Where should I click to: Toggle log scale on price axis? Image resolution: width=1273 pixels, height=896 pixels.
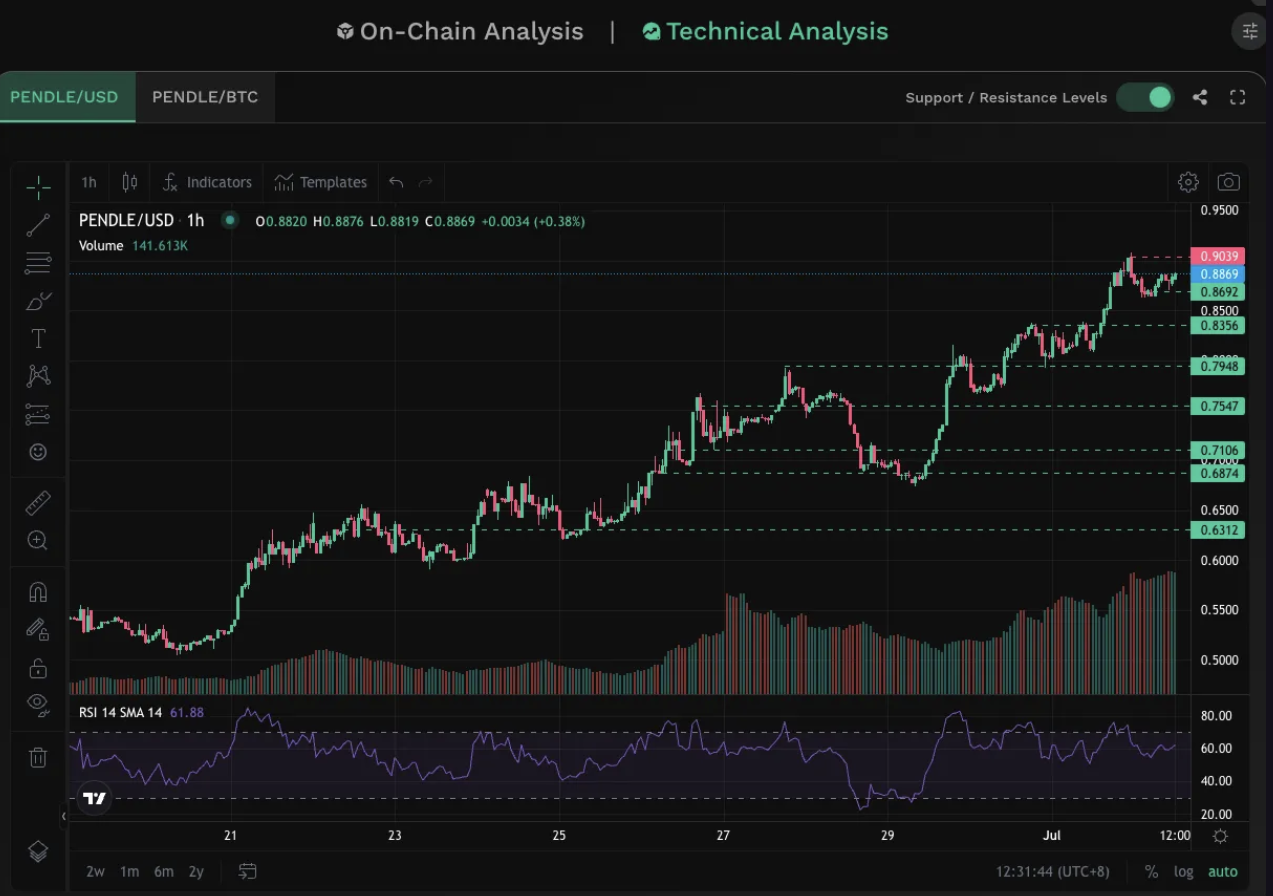point(1183,871)
